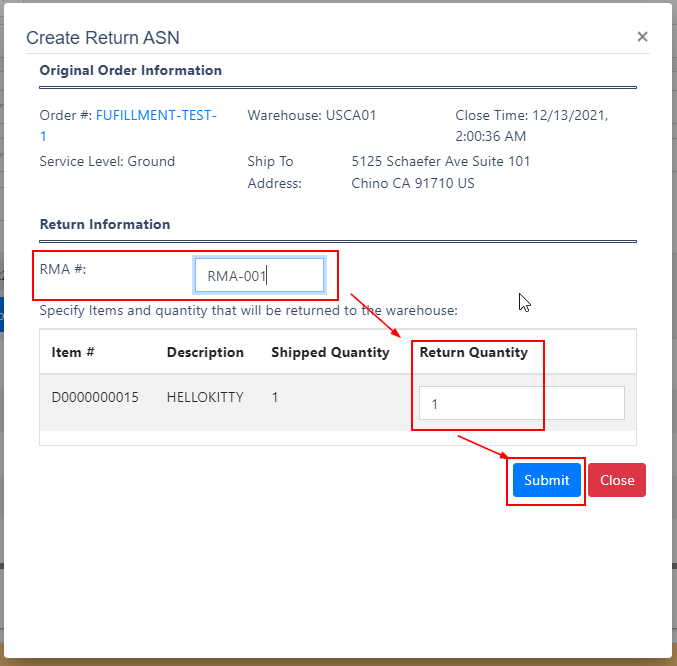Submit the return ASN
Image resolution: width=677 pixels, height=666 pixels.
point(547,480)
